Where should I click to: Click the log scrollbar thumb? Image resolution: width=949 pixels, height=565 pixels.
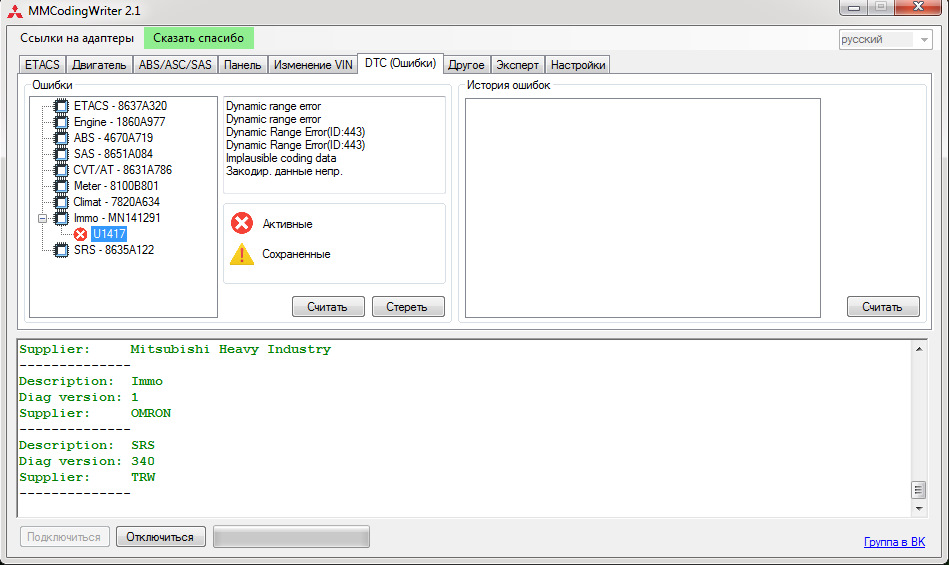point(919,489)
